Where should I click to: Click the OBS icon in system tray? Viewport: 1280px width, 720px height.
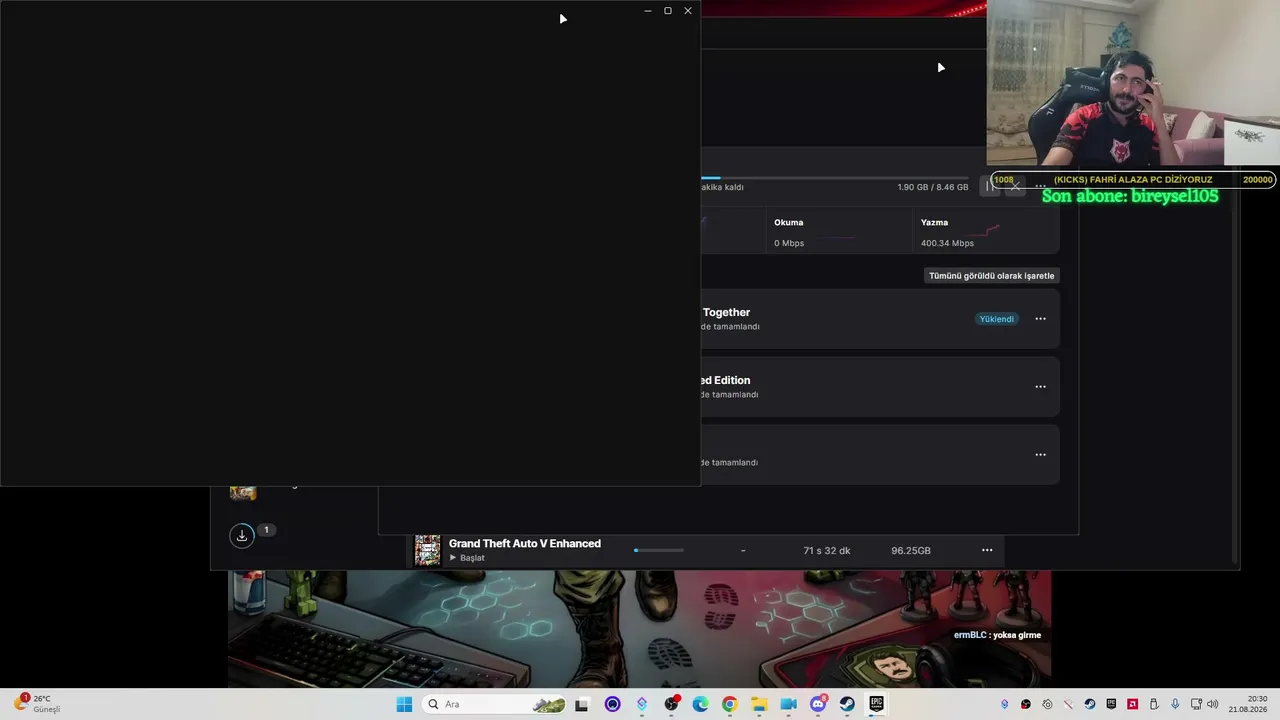(1026, 704)
